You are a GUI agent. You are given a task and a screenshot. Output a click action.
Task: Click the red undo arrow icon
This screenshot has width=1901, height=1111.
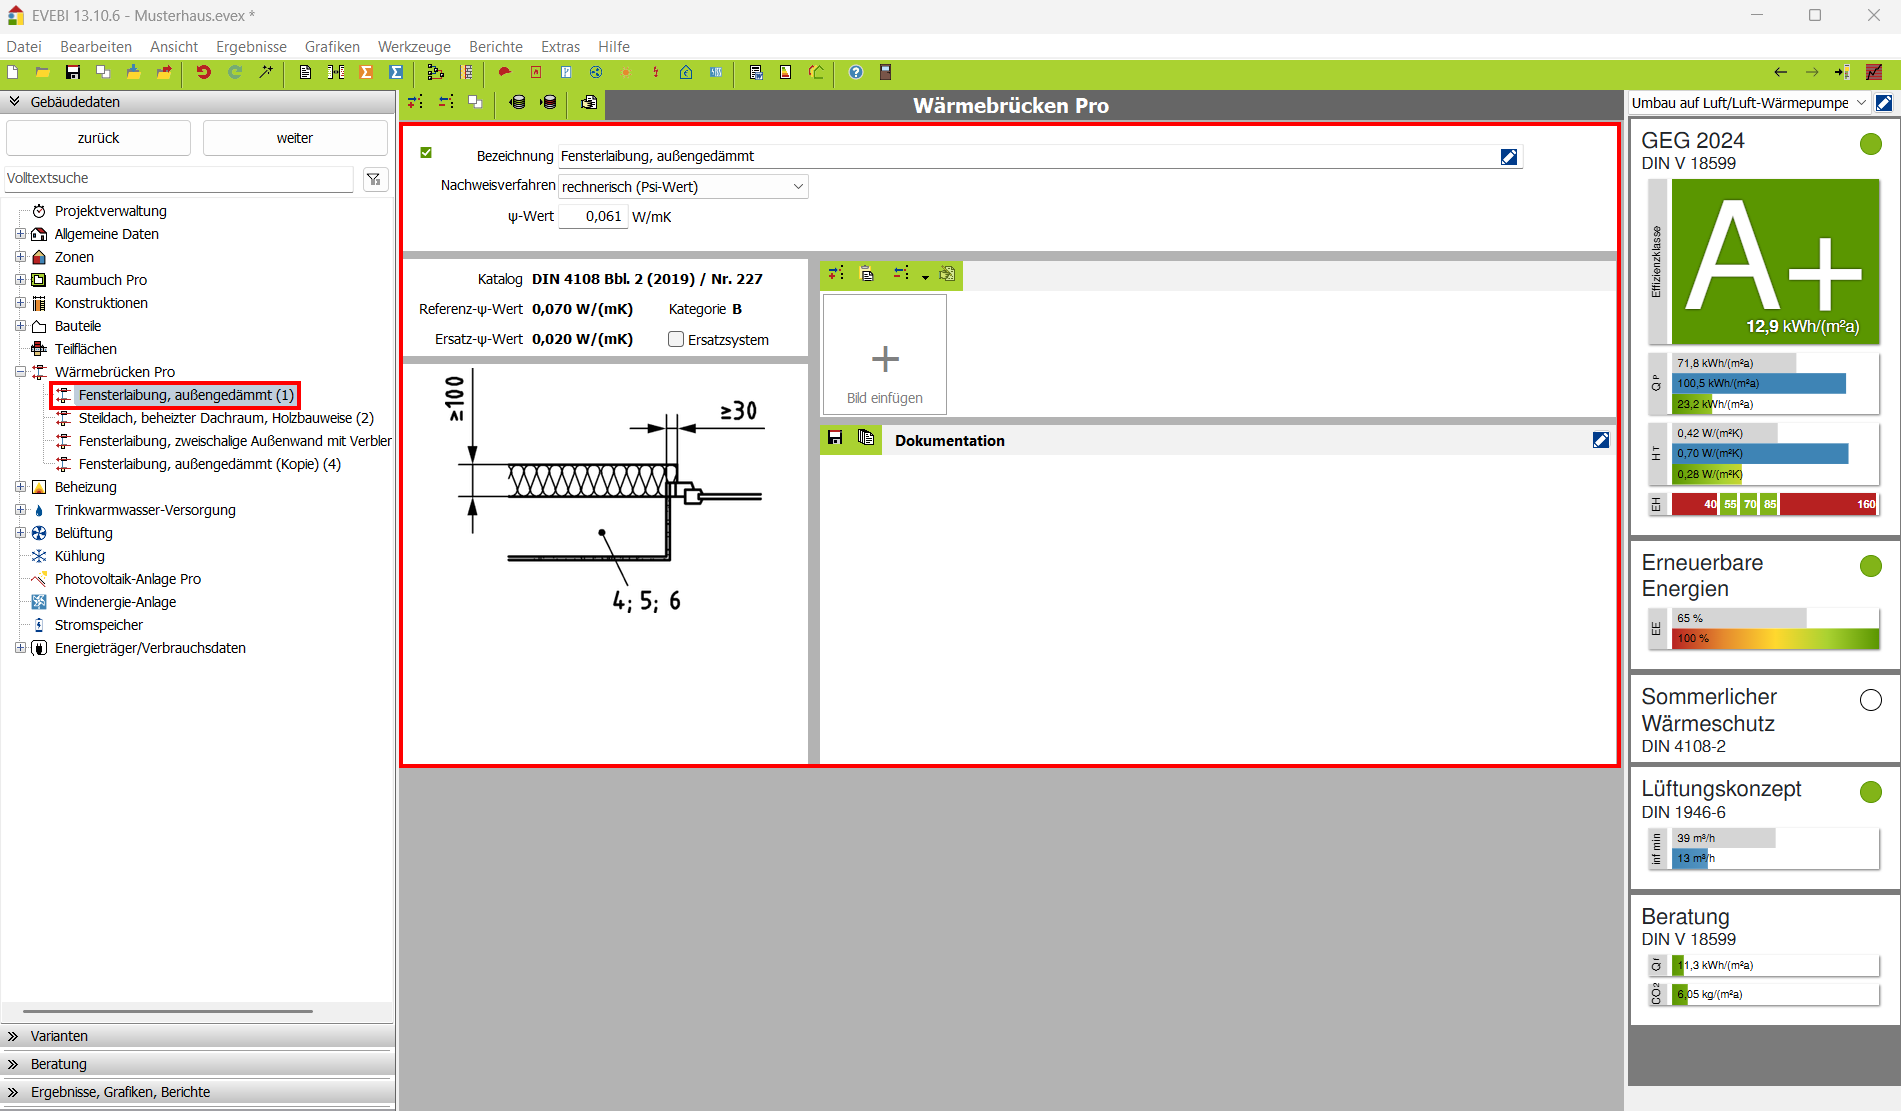(204, 72)
